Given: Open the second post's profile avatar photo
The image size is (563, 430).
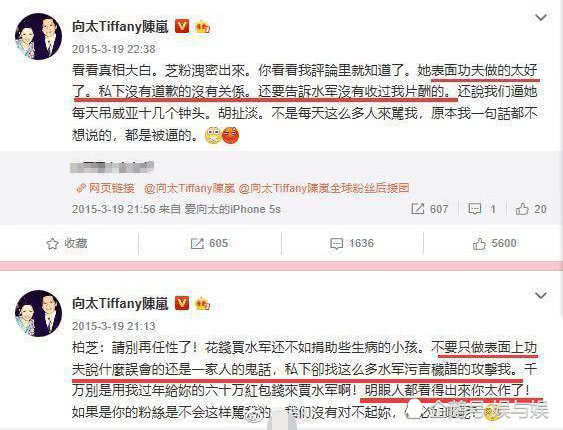Looking at the screenshot, I should click(38, 313).
